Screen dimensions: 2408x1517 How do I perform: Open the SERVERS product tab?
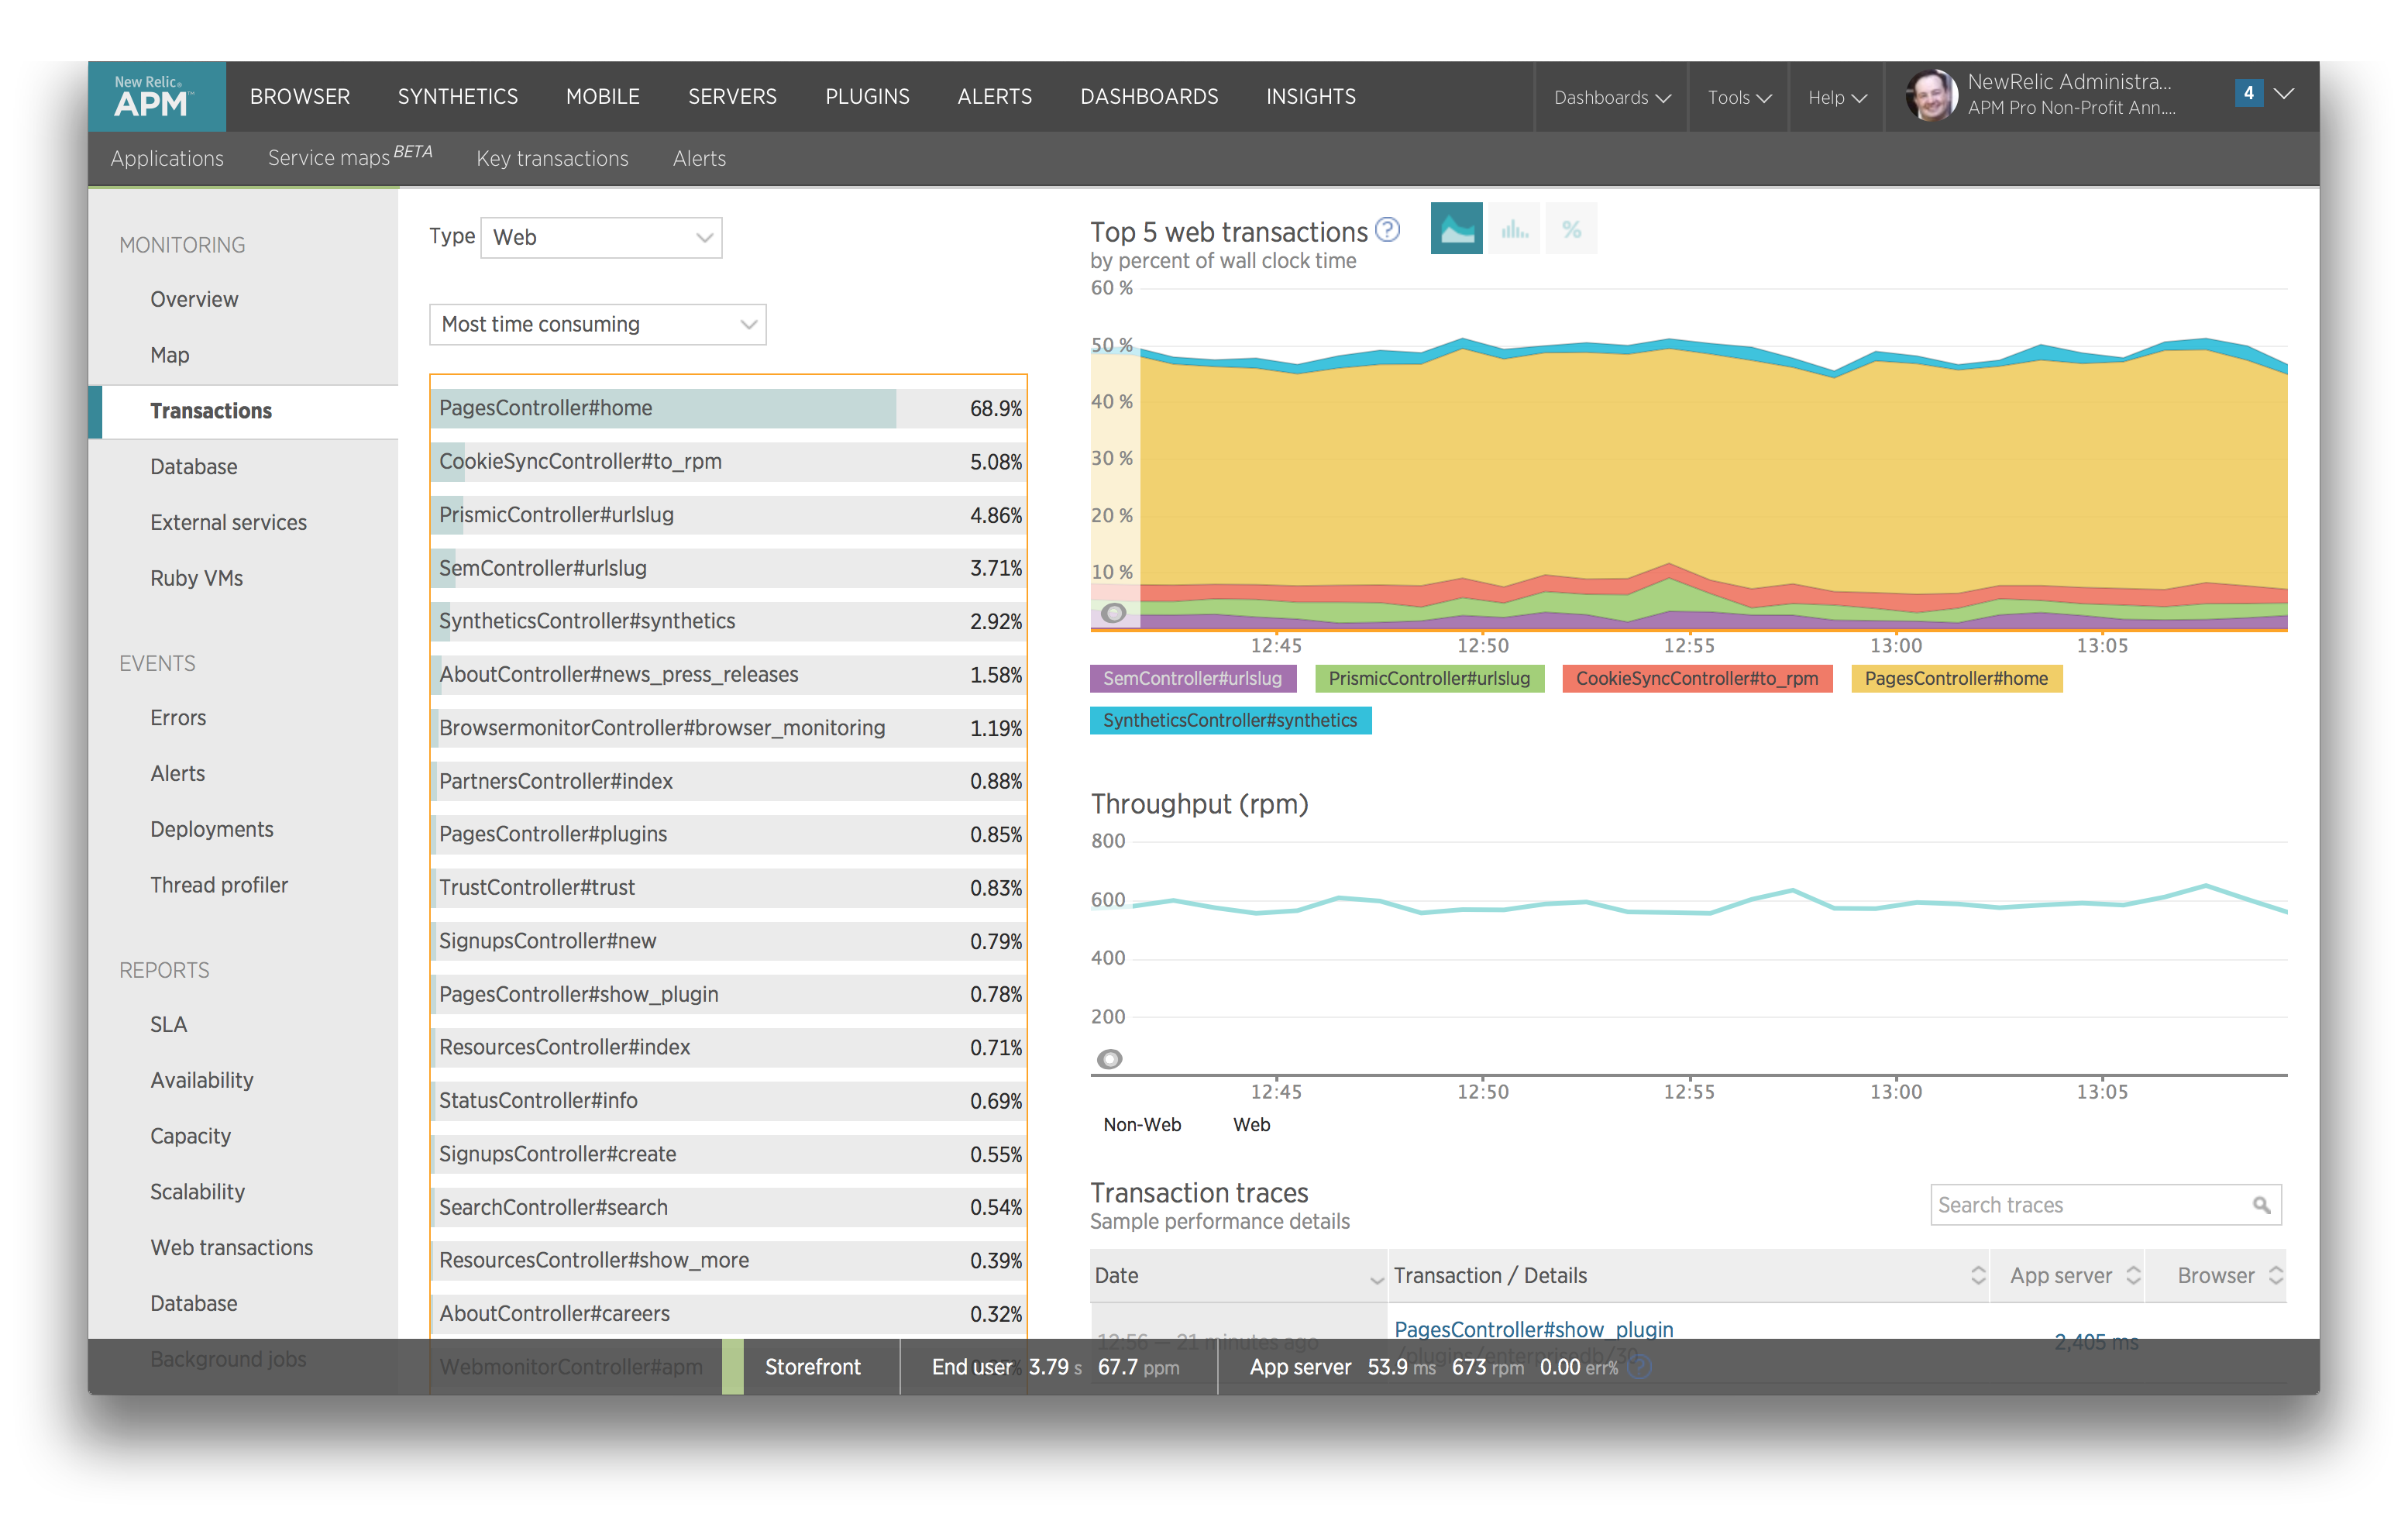coord(732,97)
